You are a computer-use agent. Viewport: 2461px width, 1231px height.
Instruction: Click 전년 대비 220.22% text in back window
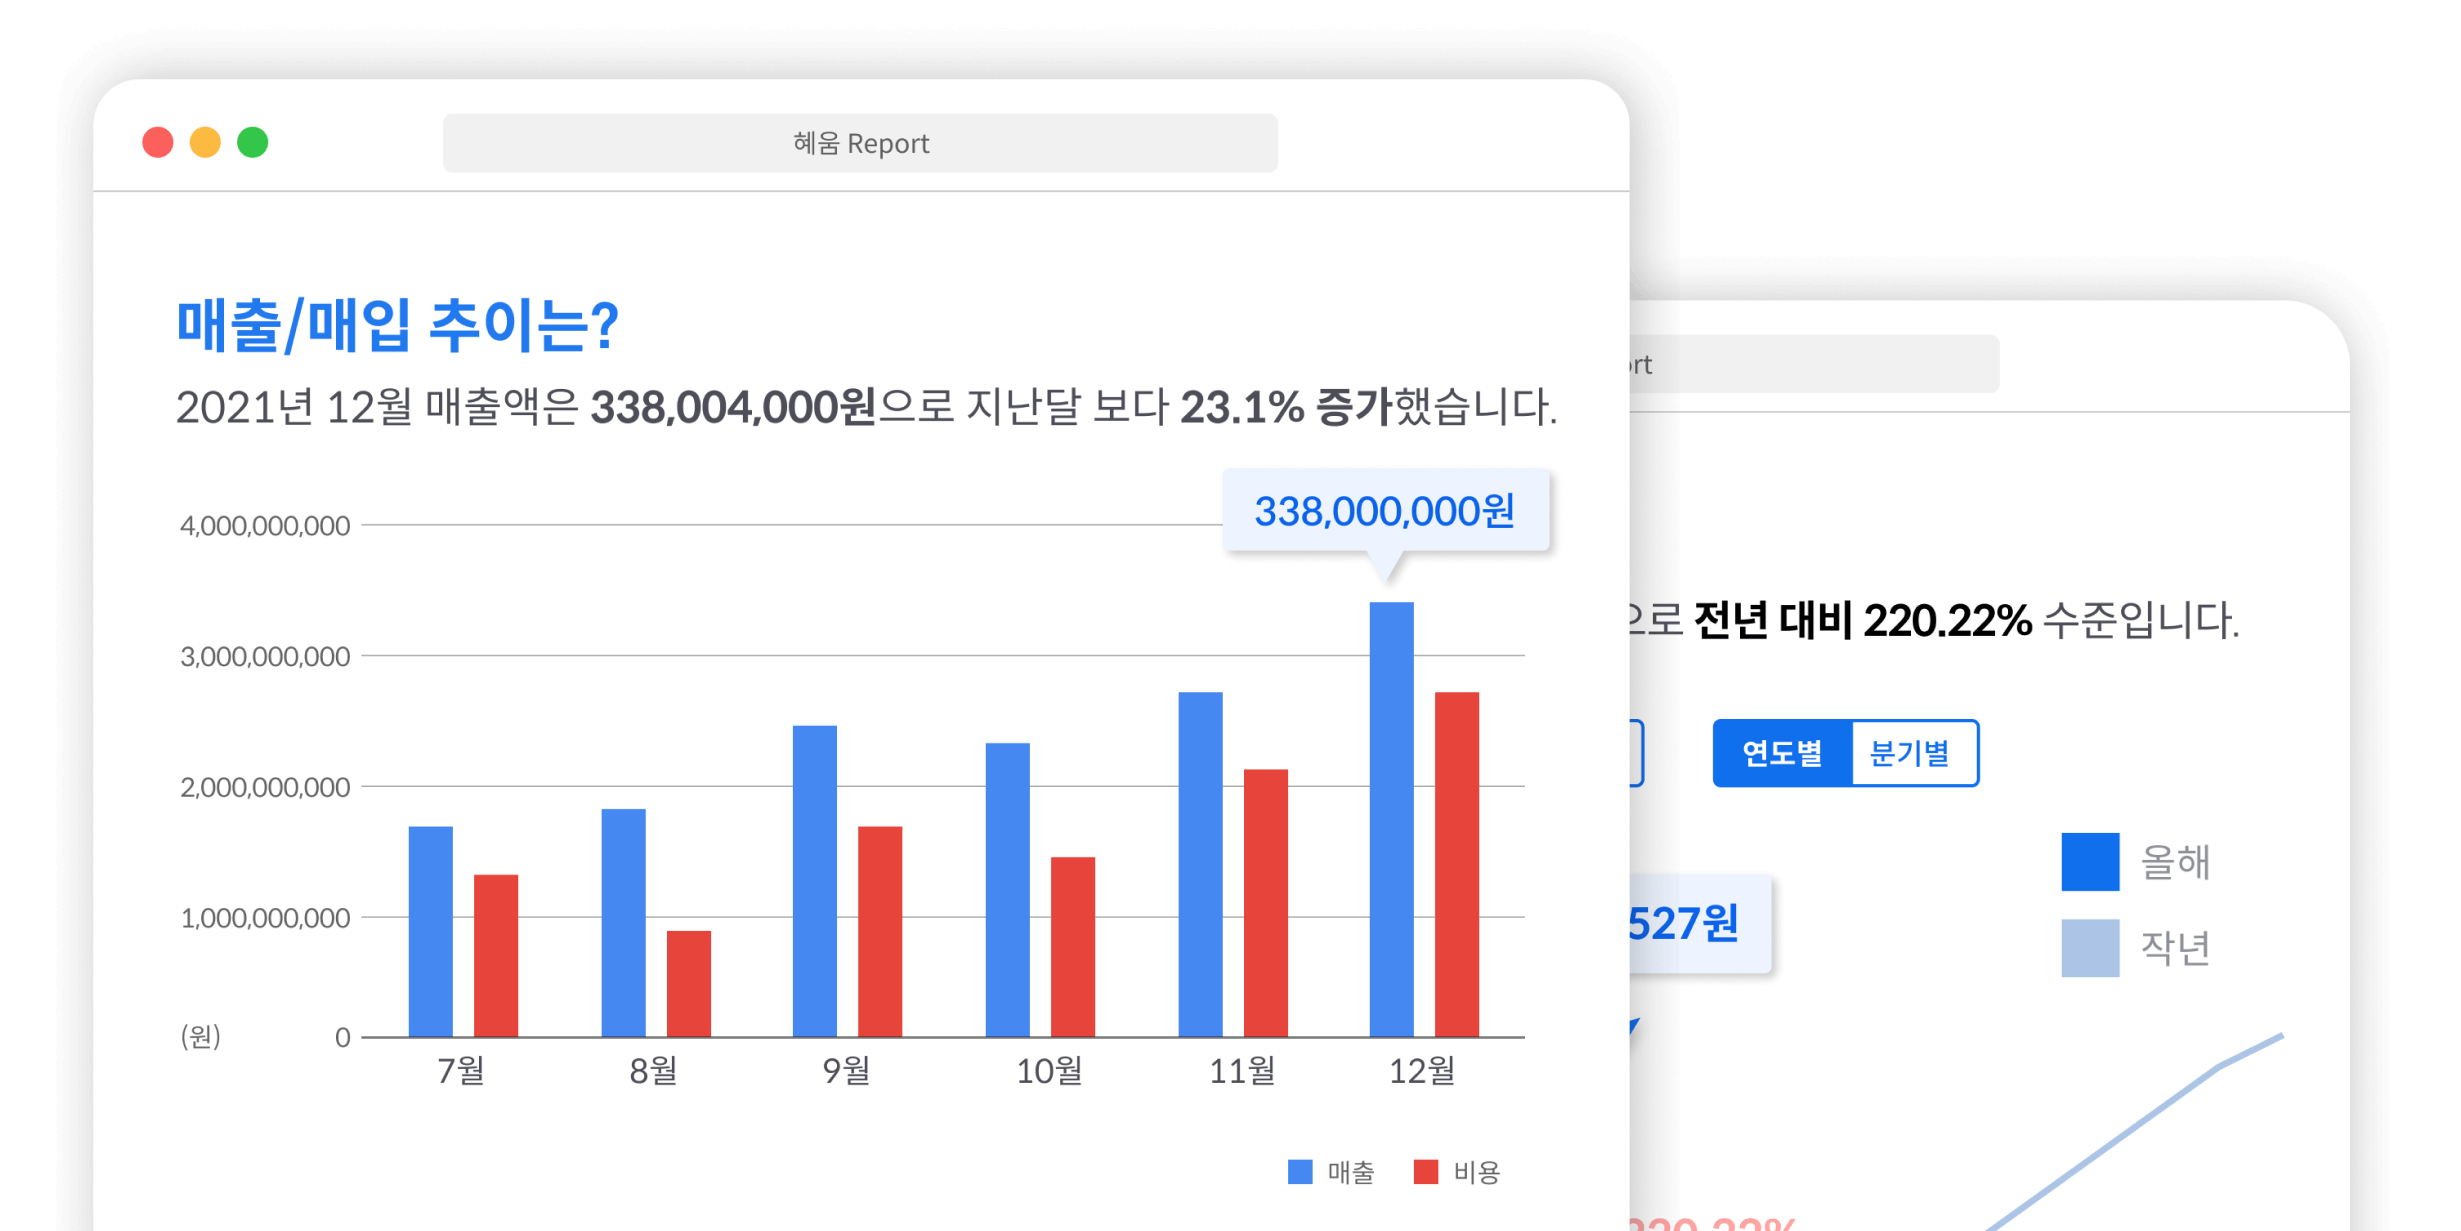tap(1863, 621)
